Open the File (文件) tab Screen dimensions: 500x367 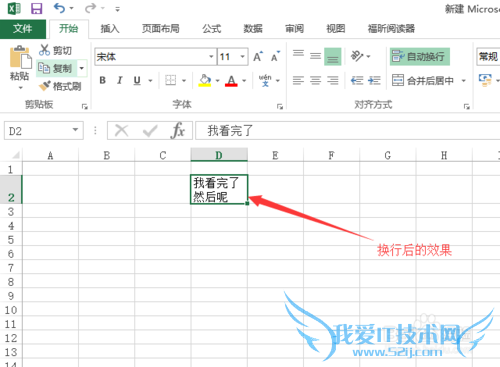pyautogui.click(x=23, y=29)
